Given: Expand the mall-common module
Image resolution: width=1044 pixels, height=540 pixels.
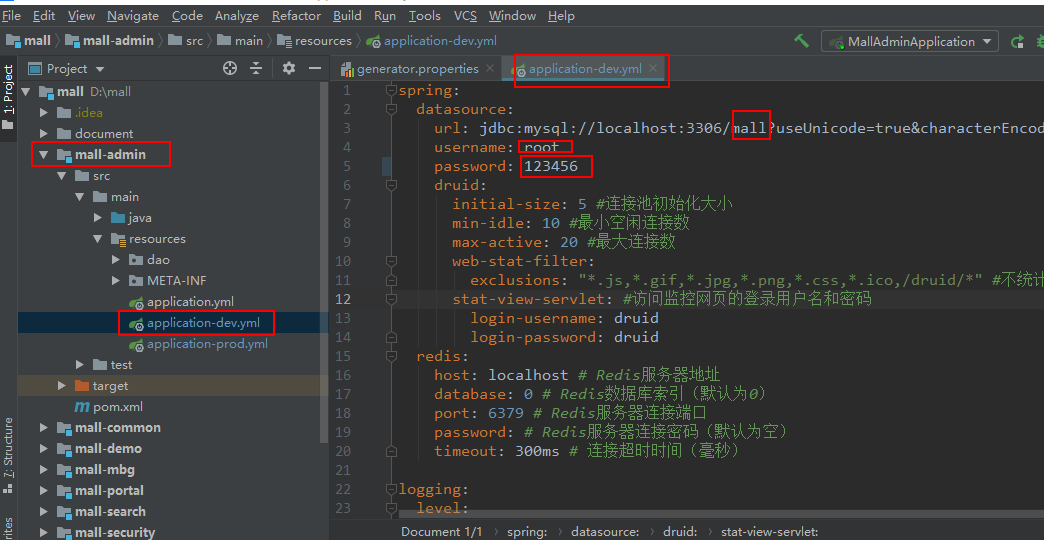Looking at the screenshot, I should [44, 427].
